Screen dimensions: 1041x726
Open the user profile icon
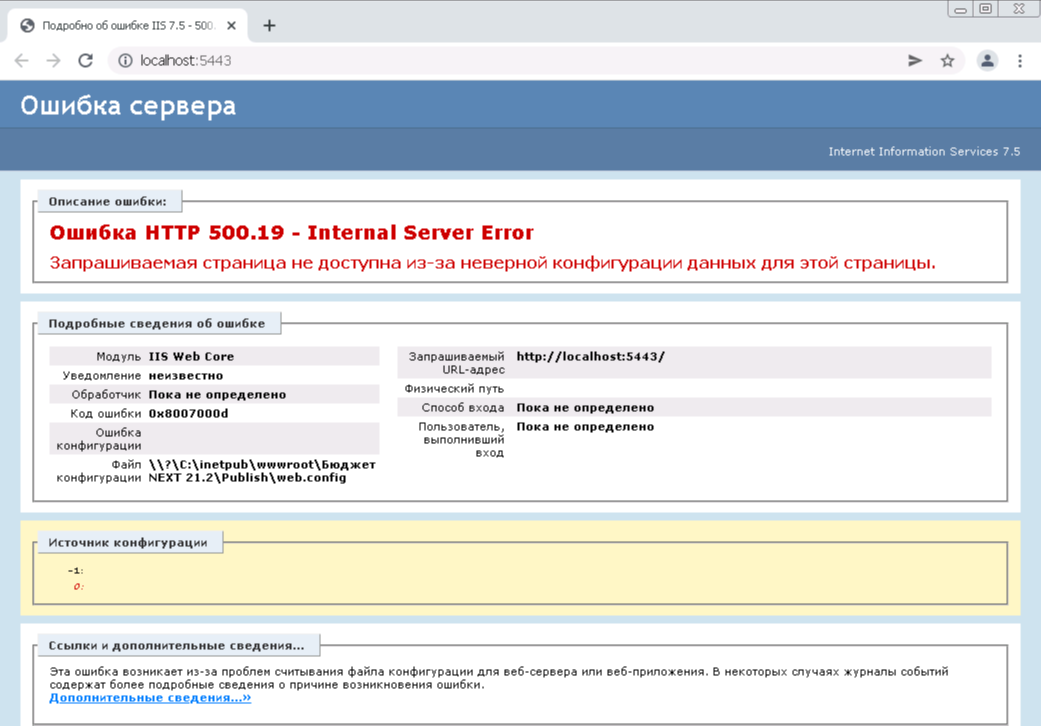(x=987, y=60)
